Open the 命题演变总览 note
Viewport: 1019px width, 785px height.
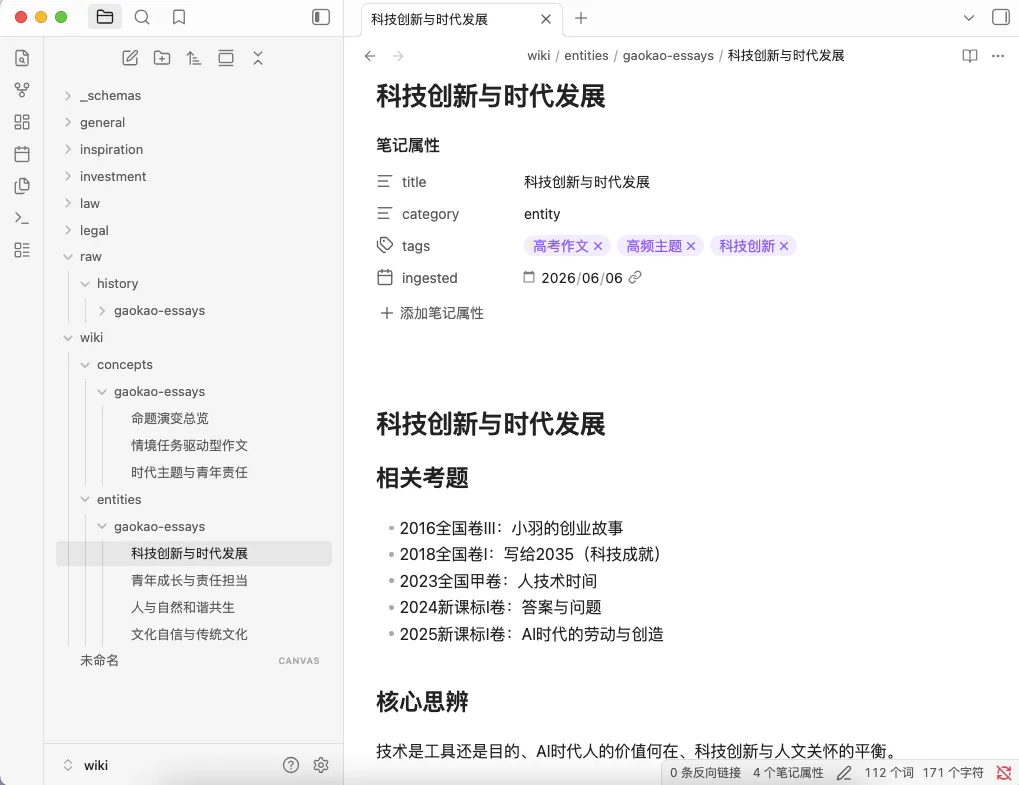pos(170,418)
